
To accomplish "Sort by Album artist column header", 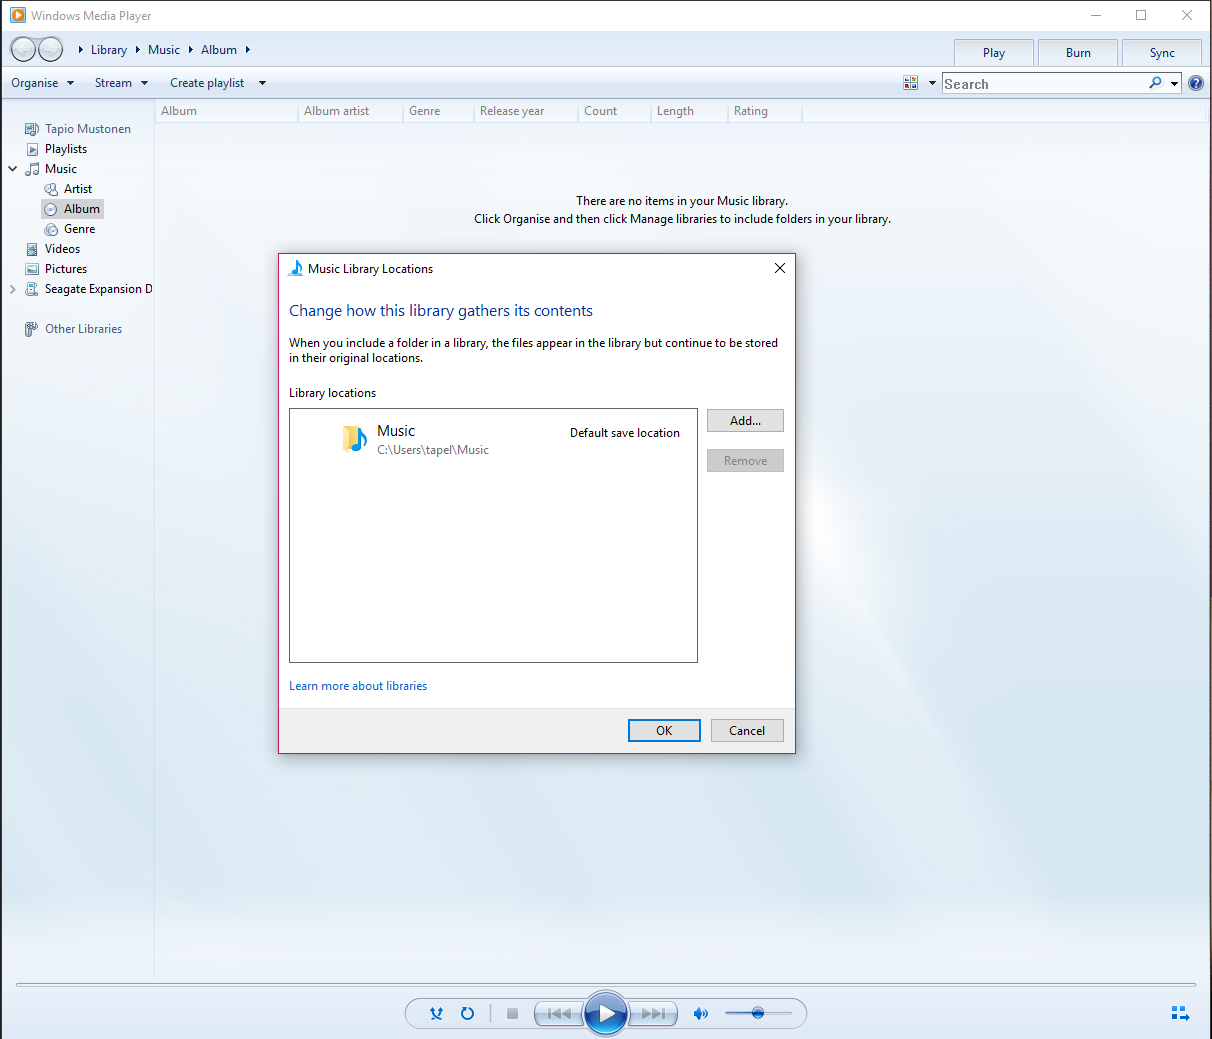I will pyautogui.click(x=350, y=111).
